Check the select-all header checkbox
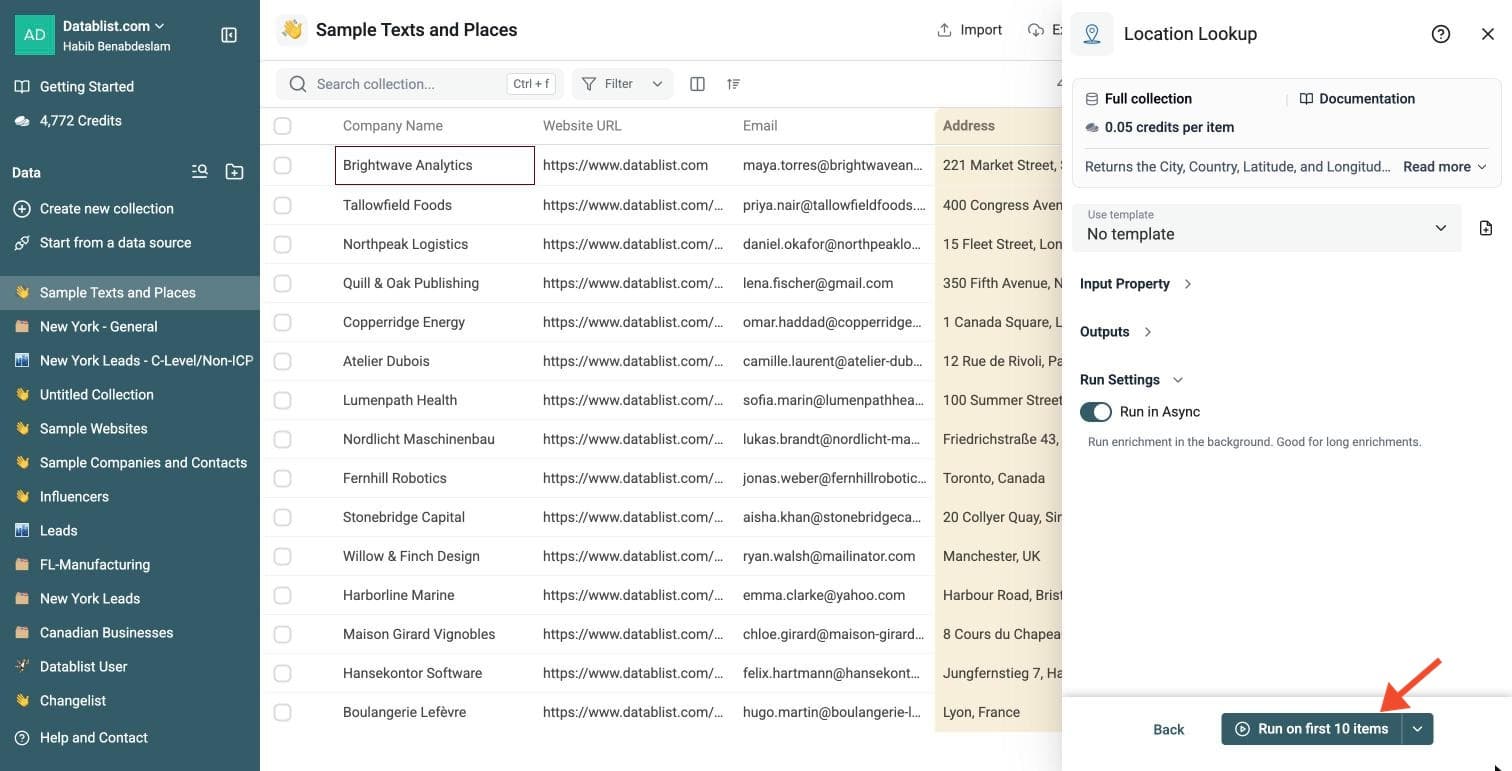Viewport: 1512px width, 771px height. (x=283, y=126)
